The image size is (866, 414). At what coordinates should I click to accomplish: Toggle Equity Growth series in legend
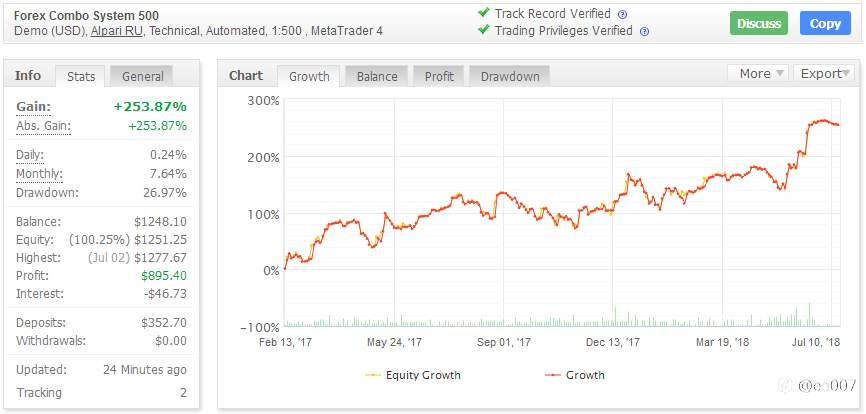click(x=413, y=375)
